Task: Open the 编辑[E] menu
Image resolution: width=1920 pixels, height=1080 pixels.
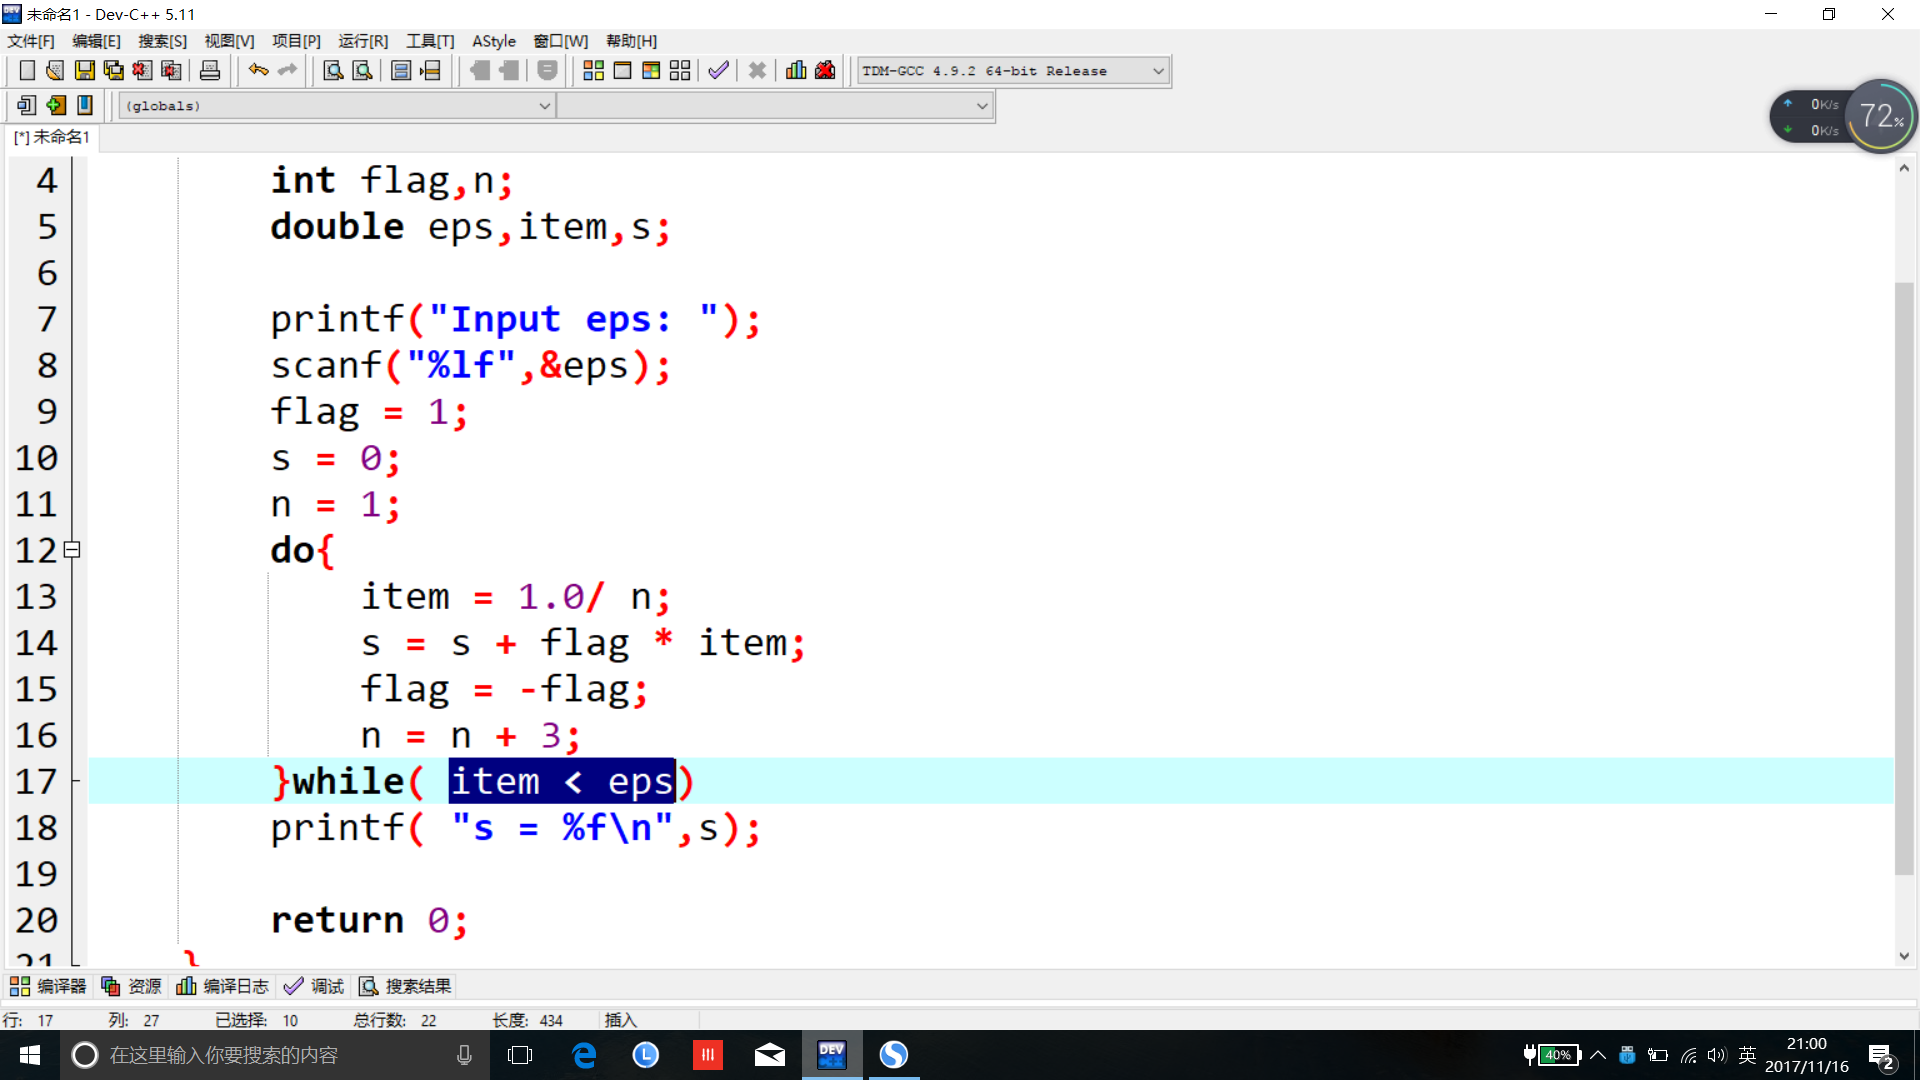Action: 97,41
